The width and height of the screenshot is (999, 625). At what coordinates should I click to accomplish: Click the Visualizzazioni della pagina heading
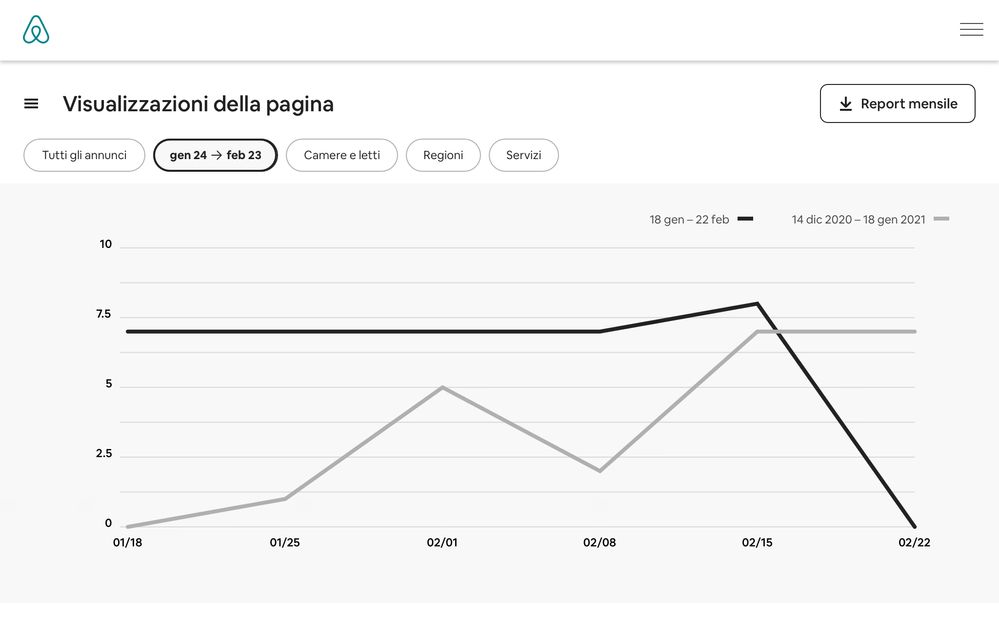tap(198, 104)
